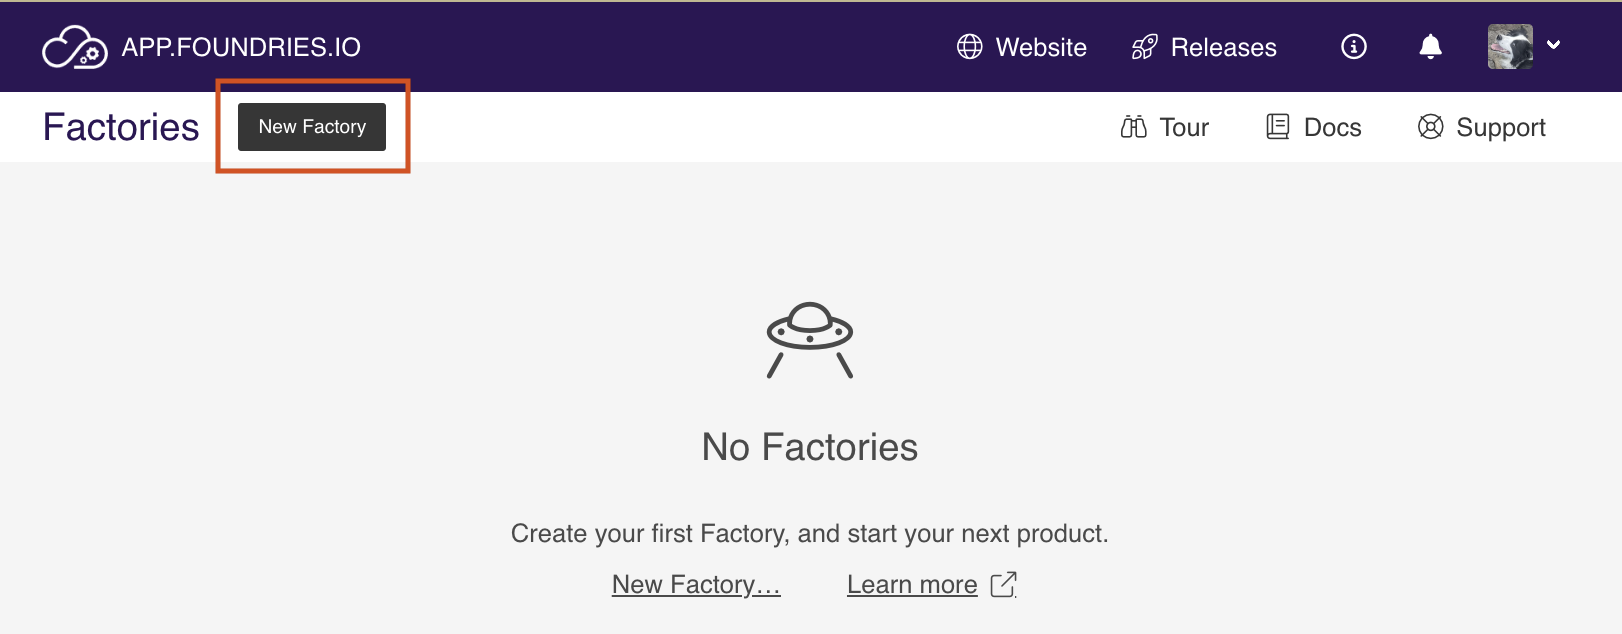Screen dimensions: 1622x634
Task: Open the info circle icon
Action: coord(1354,47)
